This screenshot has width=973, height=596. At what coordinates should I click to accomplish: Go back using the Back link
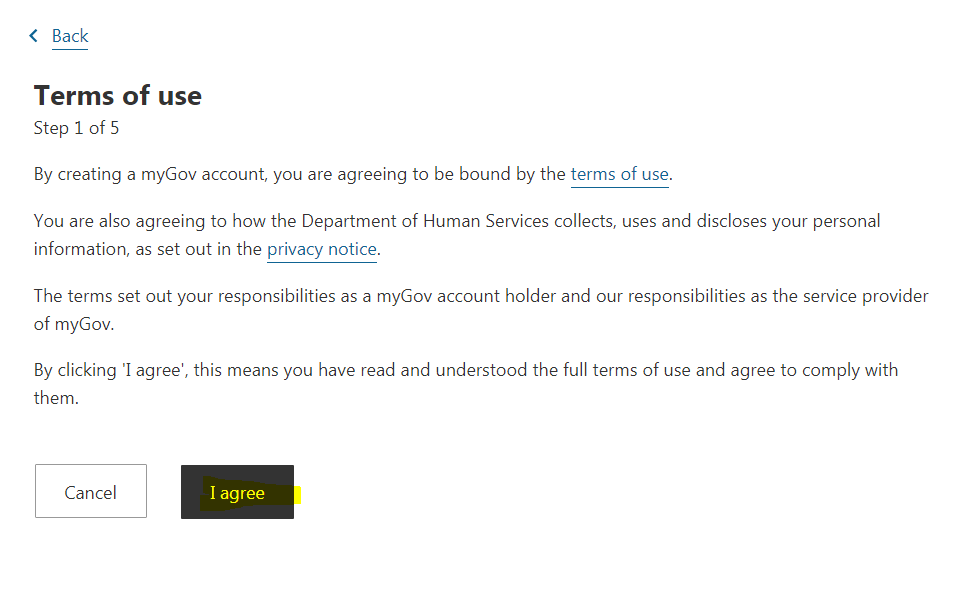pyautogui.click(x=70, y=36)
